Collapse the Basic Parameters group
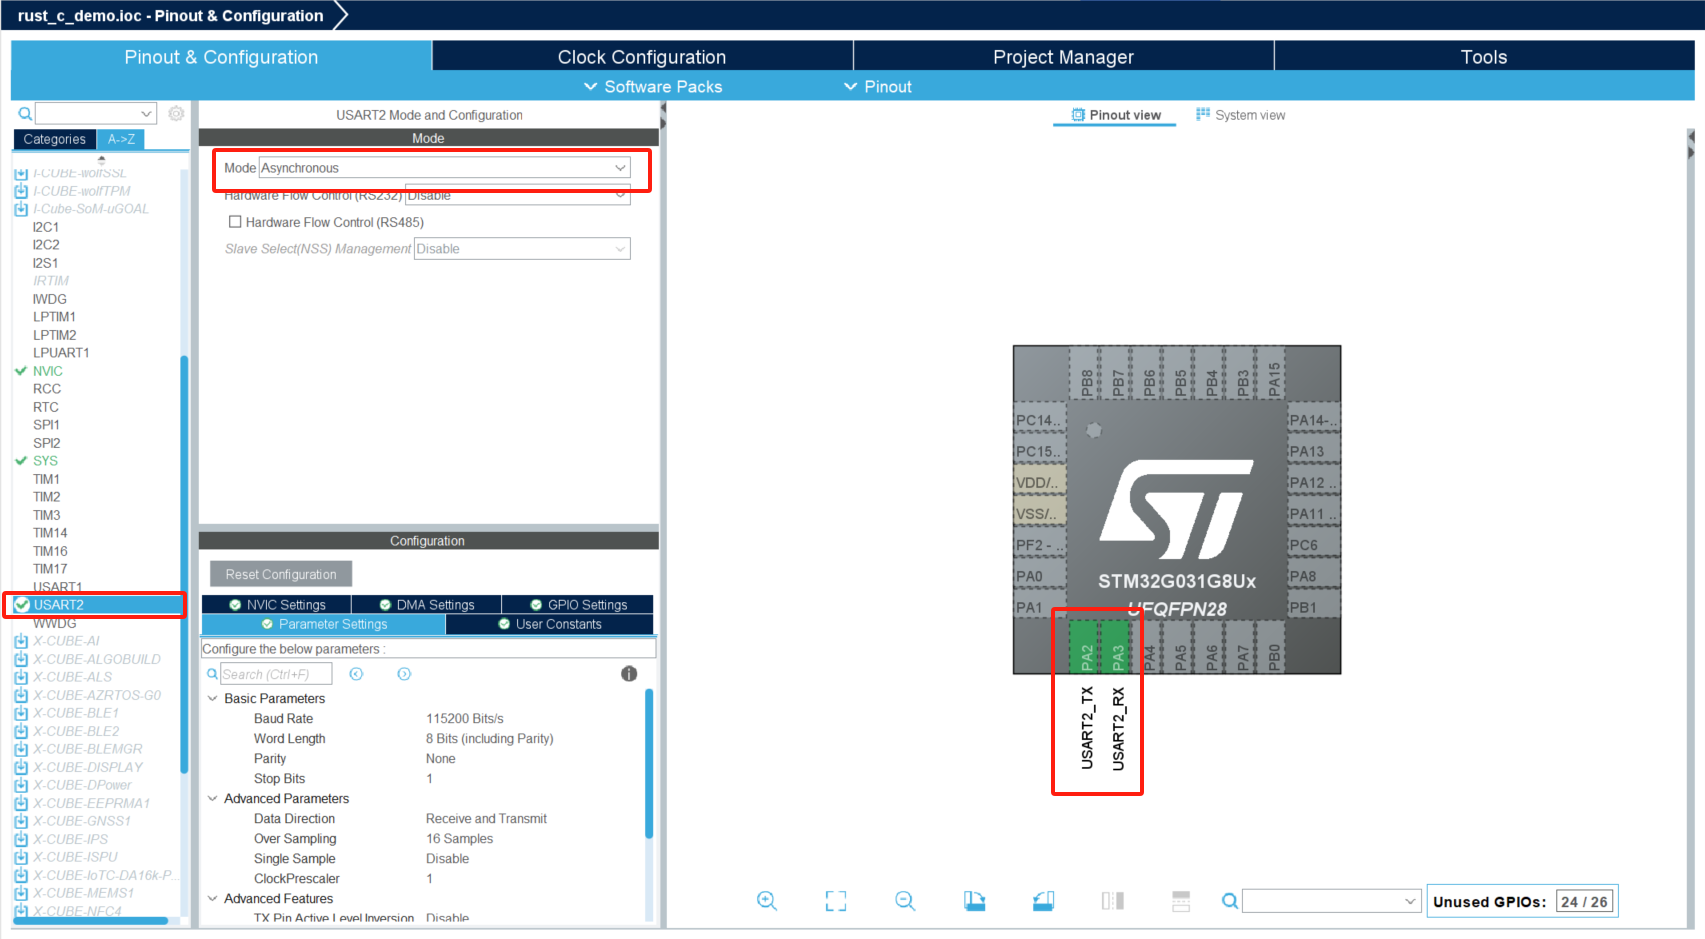This screenshot has width=1705, height=939. [x=212, y=699]
